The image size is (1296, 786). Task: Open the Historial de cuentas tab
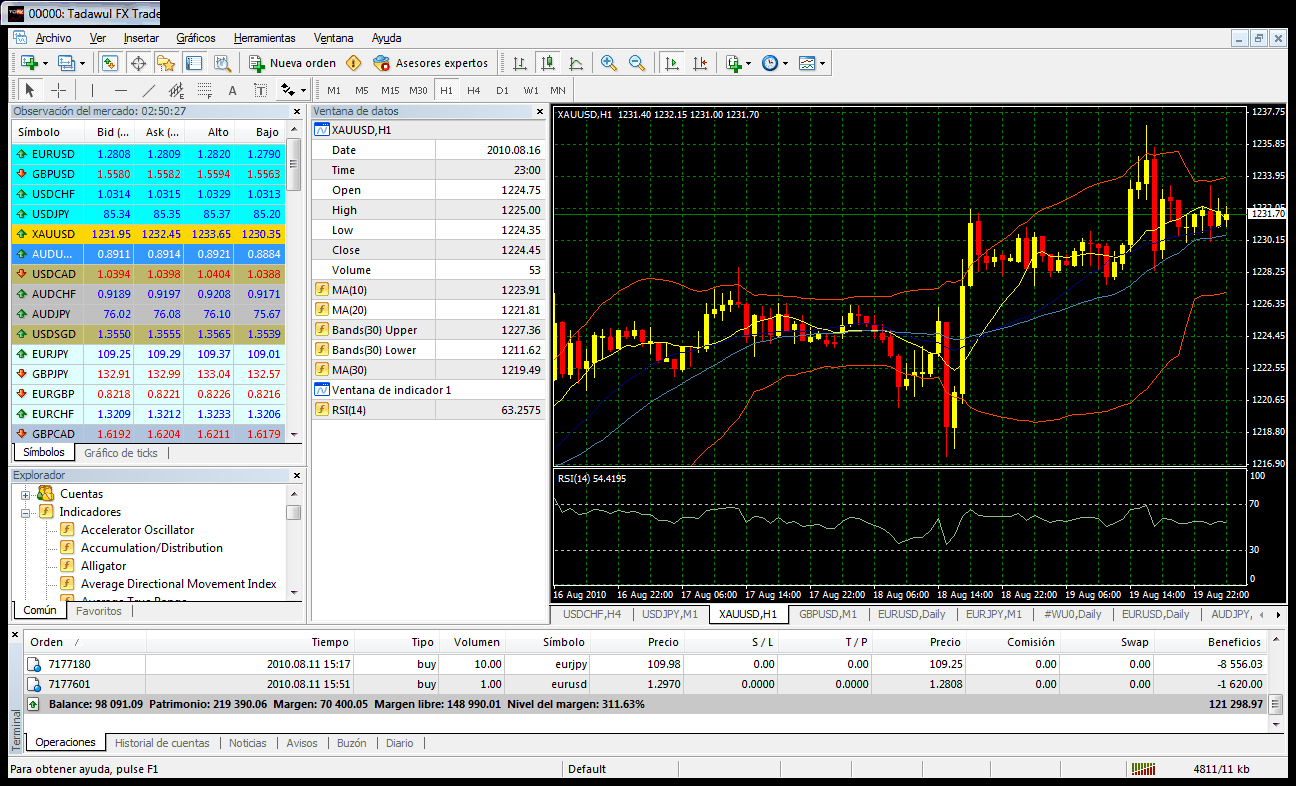[x=162, y=743]
